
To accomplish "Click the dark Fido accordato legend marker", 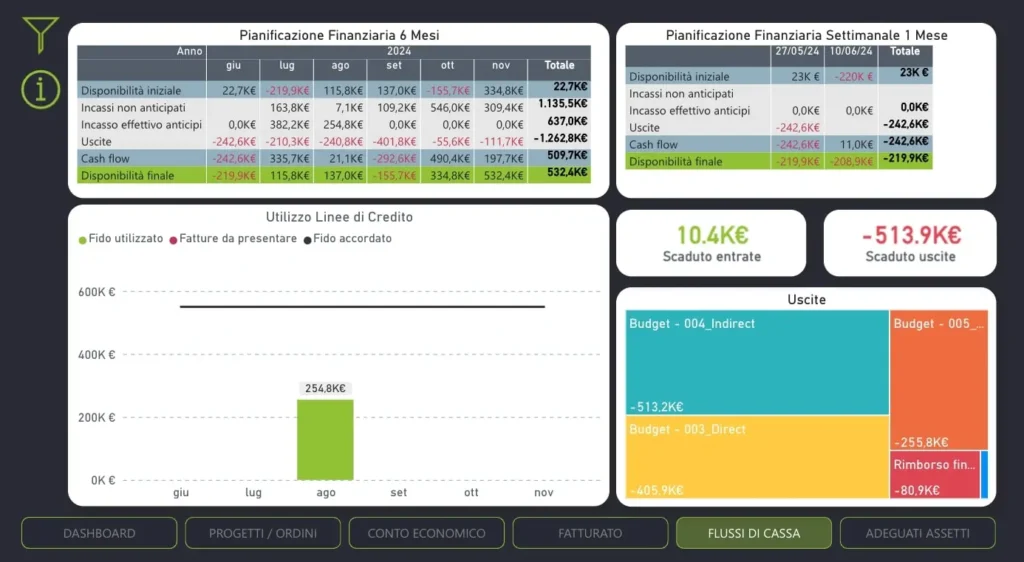I will (x=307, y=240).
